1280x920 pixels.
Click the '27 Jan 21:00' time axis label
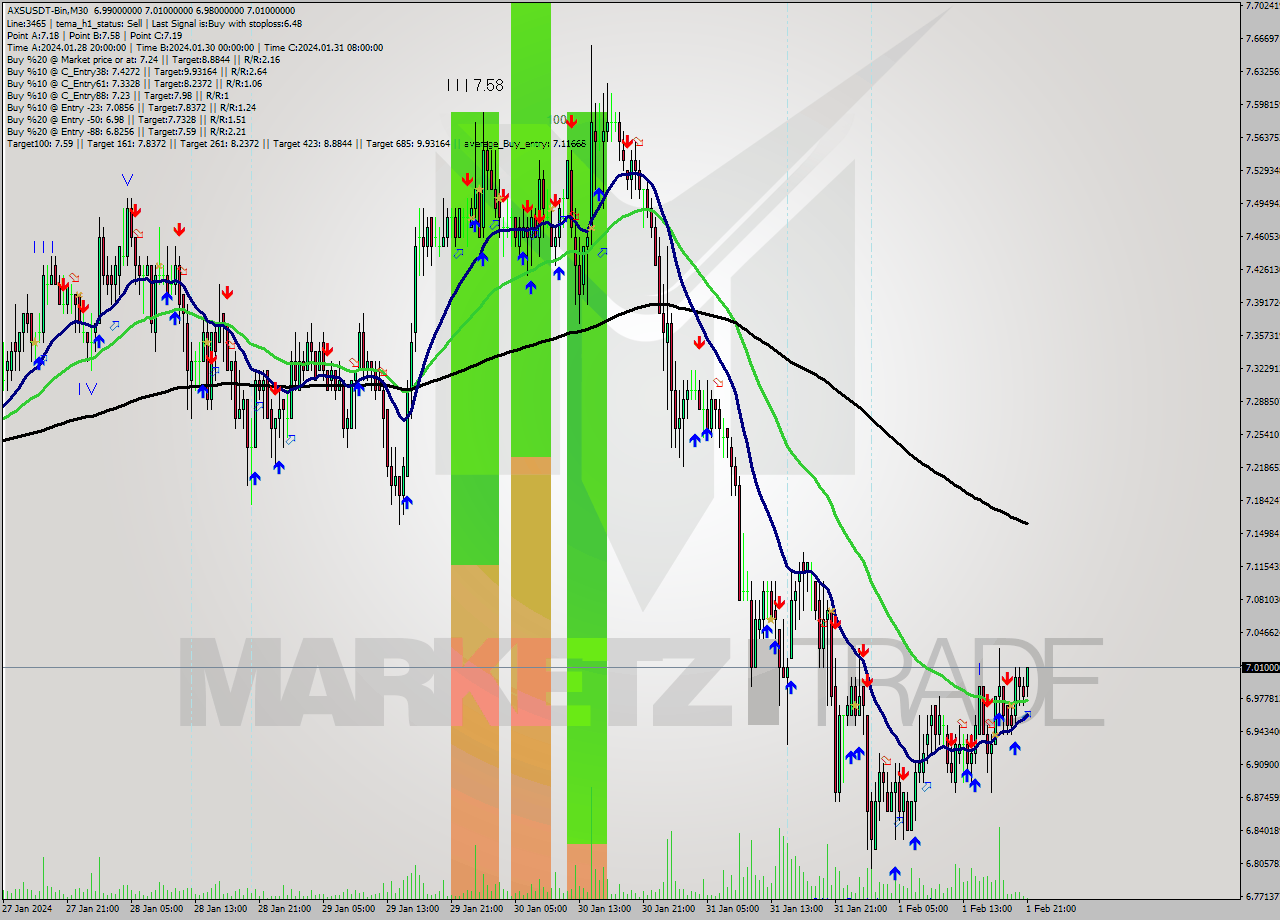(x=91, y=909)
